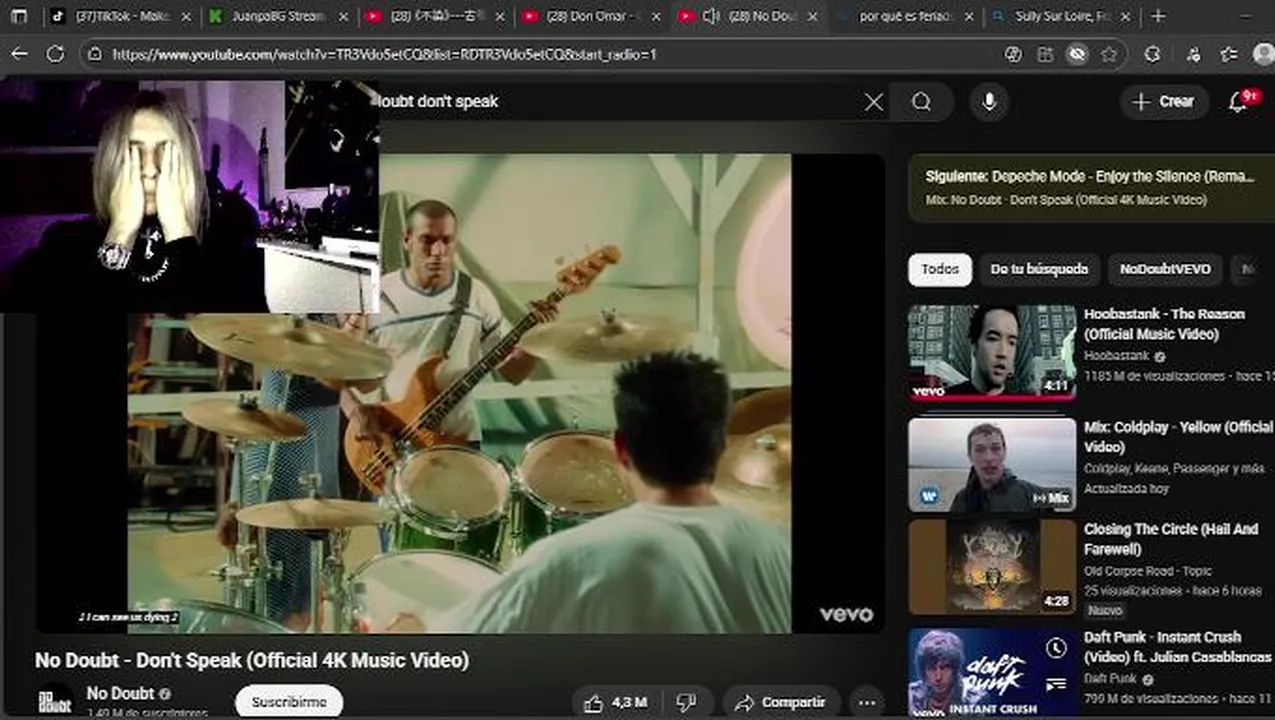The image size is (1275, 720).
Task: Add Instant Crush to queue
Action: [1056, 684]
